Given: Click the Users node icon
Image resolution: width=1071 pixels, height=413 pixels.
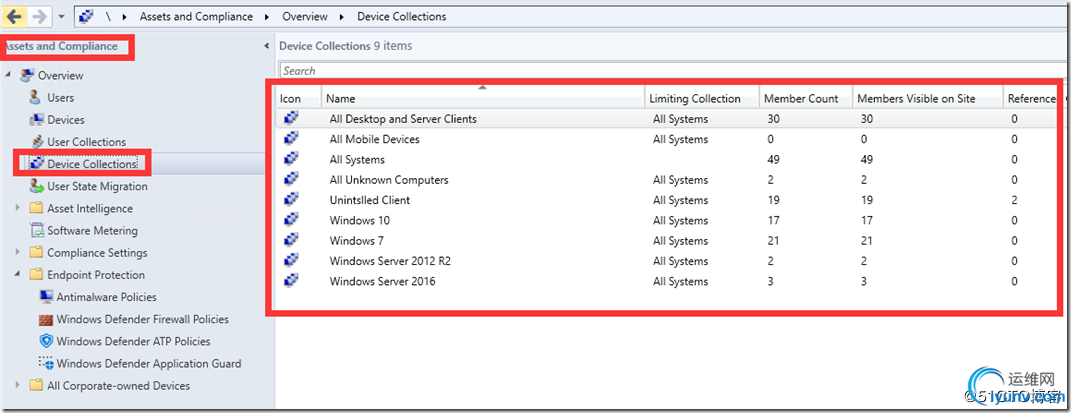Looking at the screenshot, I should click(x=36, y=98).
